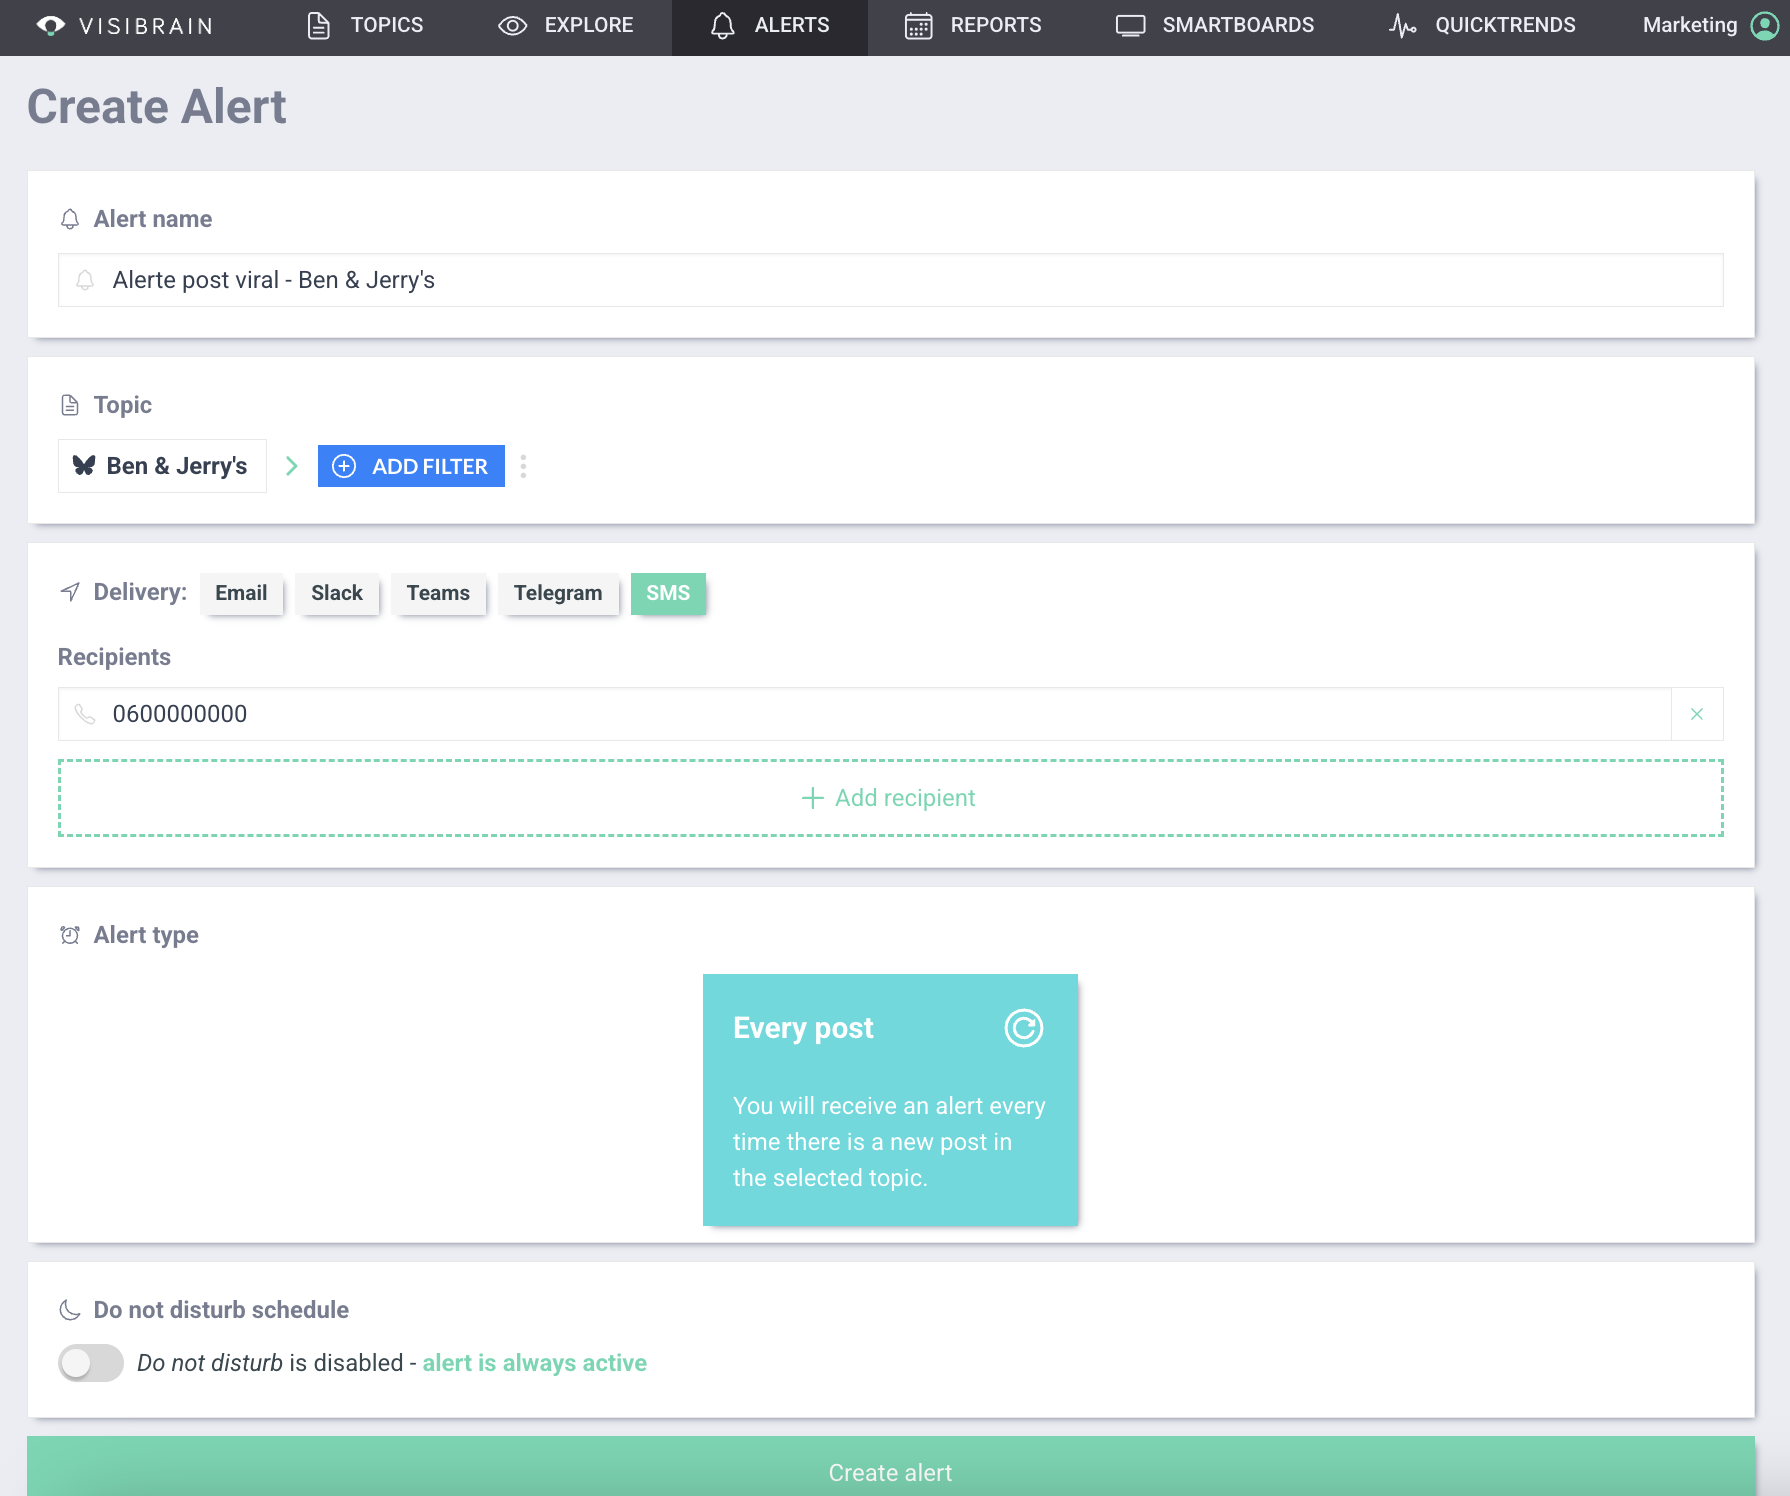Click the Recipients label

[x=114, y=657]
